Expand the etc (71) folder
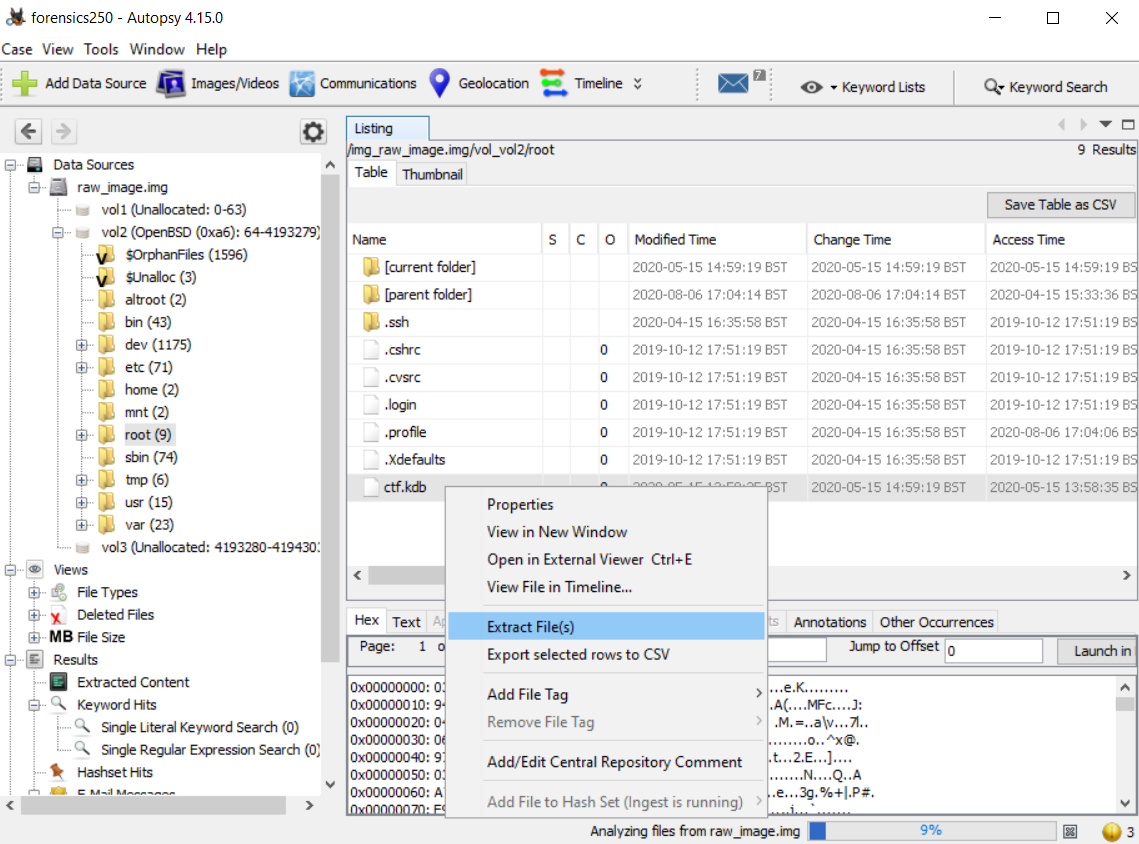Image resolution: width=1139 pixels, height=844 pixels. pyautogui.click(x=82, y=368)
